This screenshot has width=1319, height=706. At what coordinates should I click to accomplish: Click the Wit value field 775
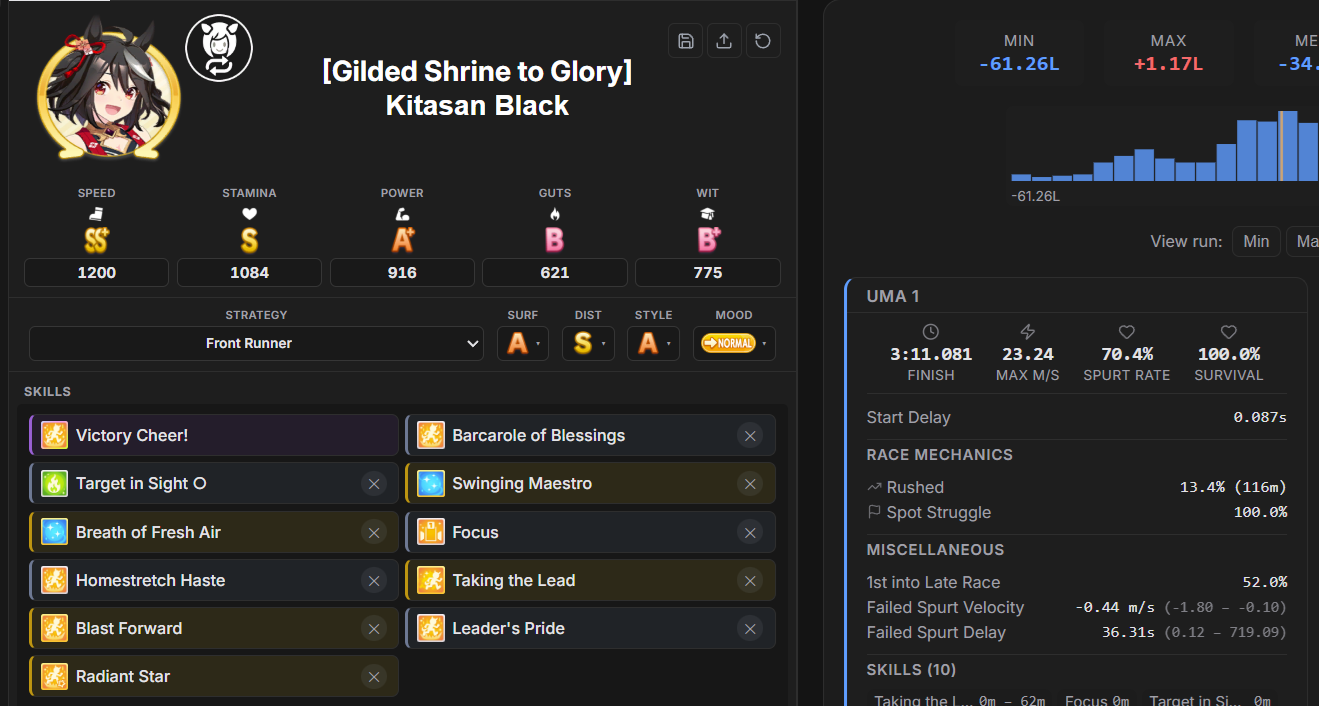click(x=708, y=272)
